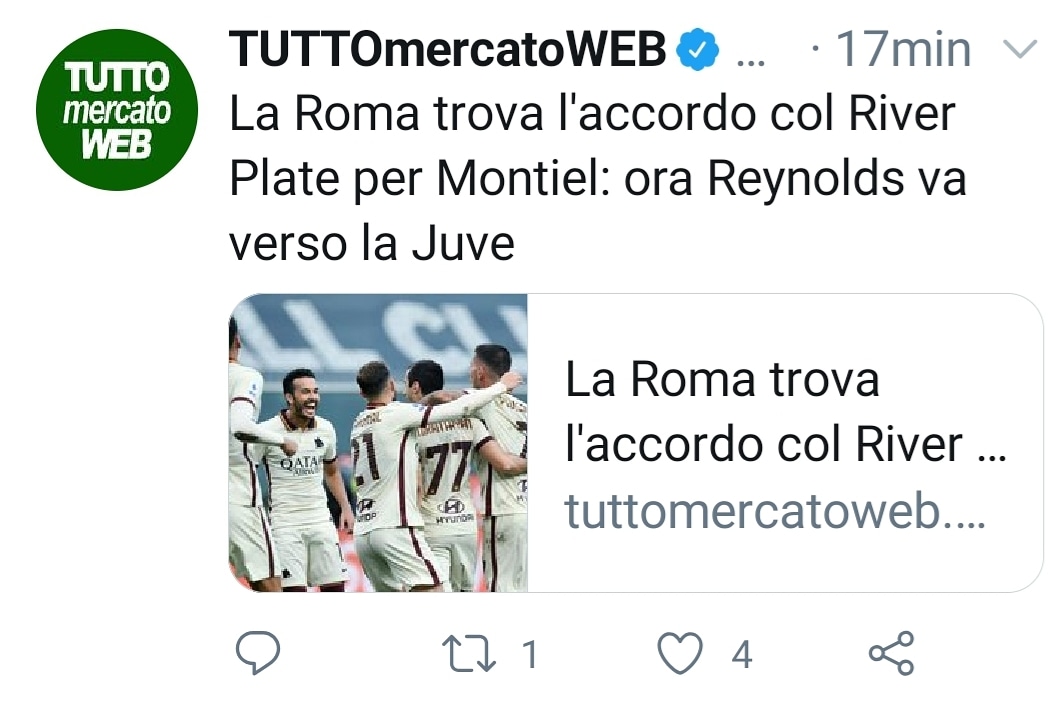Click the blue verified badge
This screenshot has width=1052, height=704.
click(698, 49)
